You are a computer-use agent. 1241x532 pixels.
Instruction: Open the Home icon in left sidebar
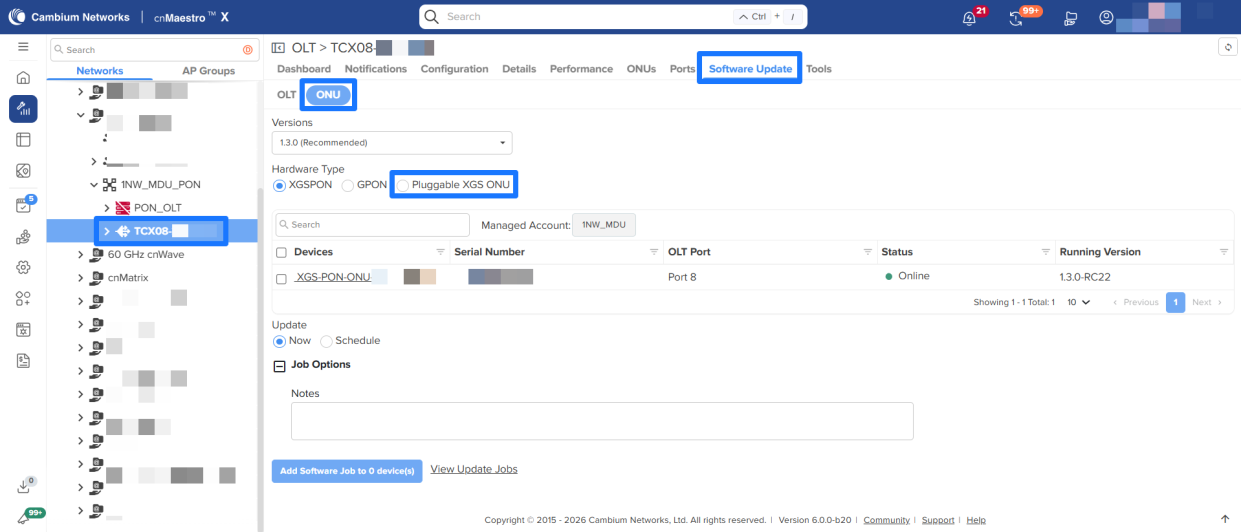[23, 78]
